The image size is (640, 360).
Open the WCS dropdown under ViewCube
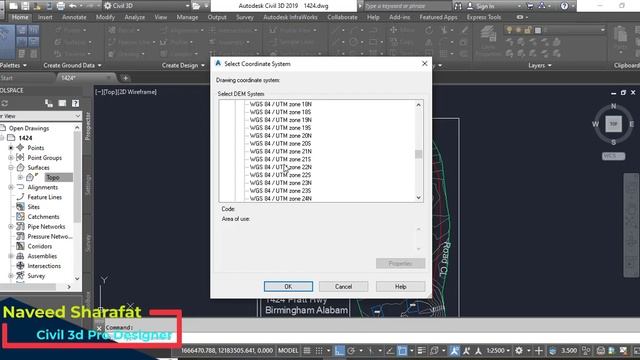[x=613, y=156]
